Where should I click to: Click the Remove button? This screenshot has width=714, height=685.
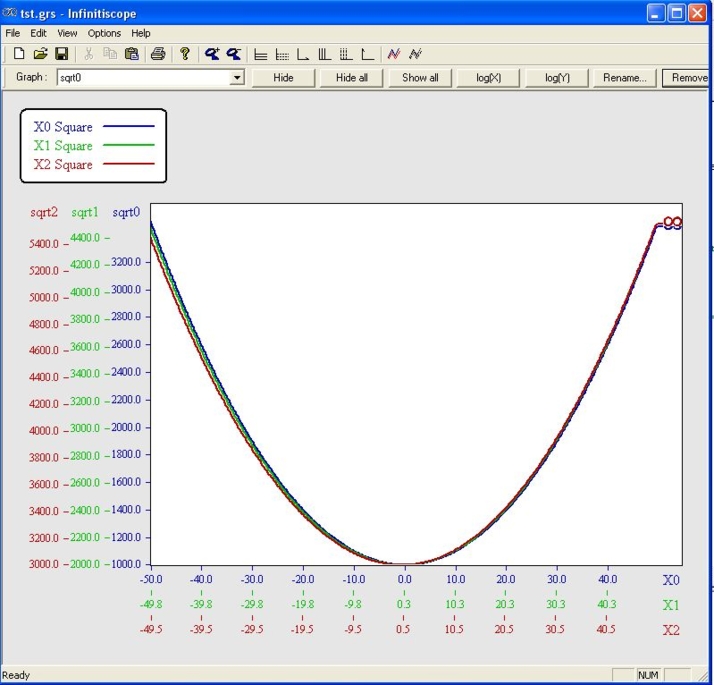click(686, 77)
